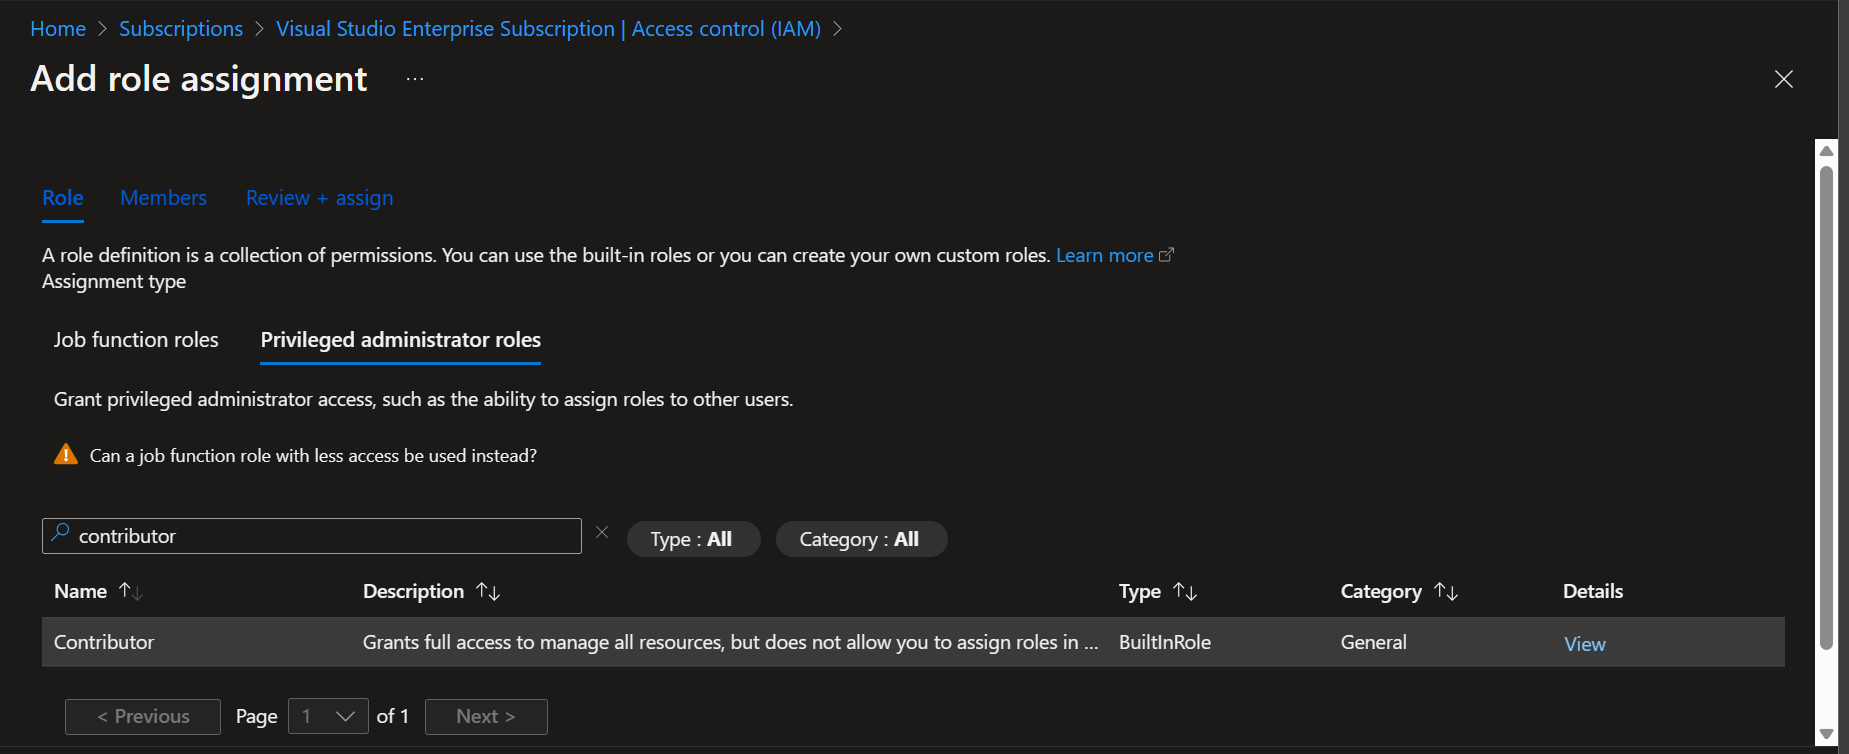Click the warning triangle icon
The width and height of the screenshot is (1849, 754).
[x=66, y=455]
